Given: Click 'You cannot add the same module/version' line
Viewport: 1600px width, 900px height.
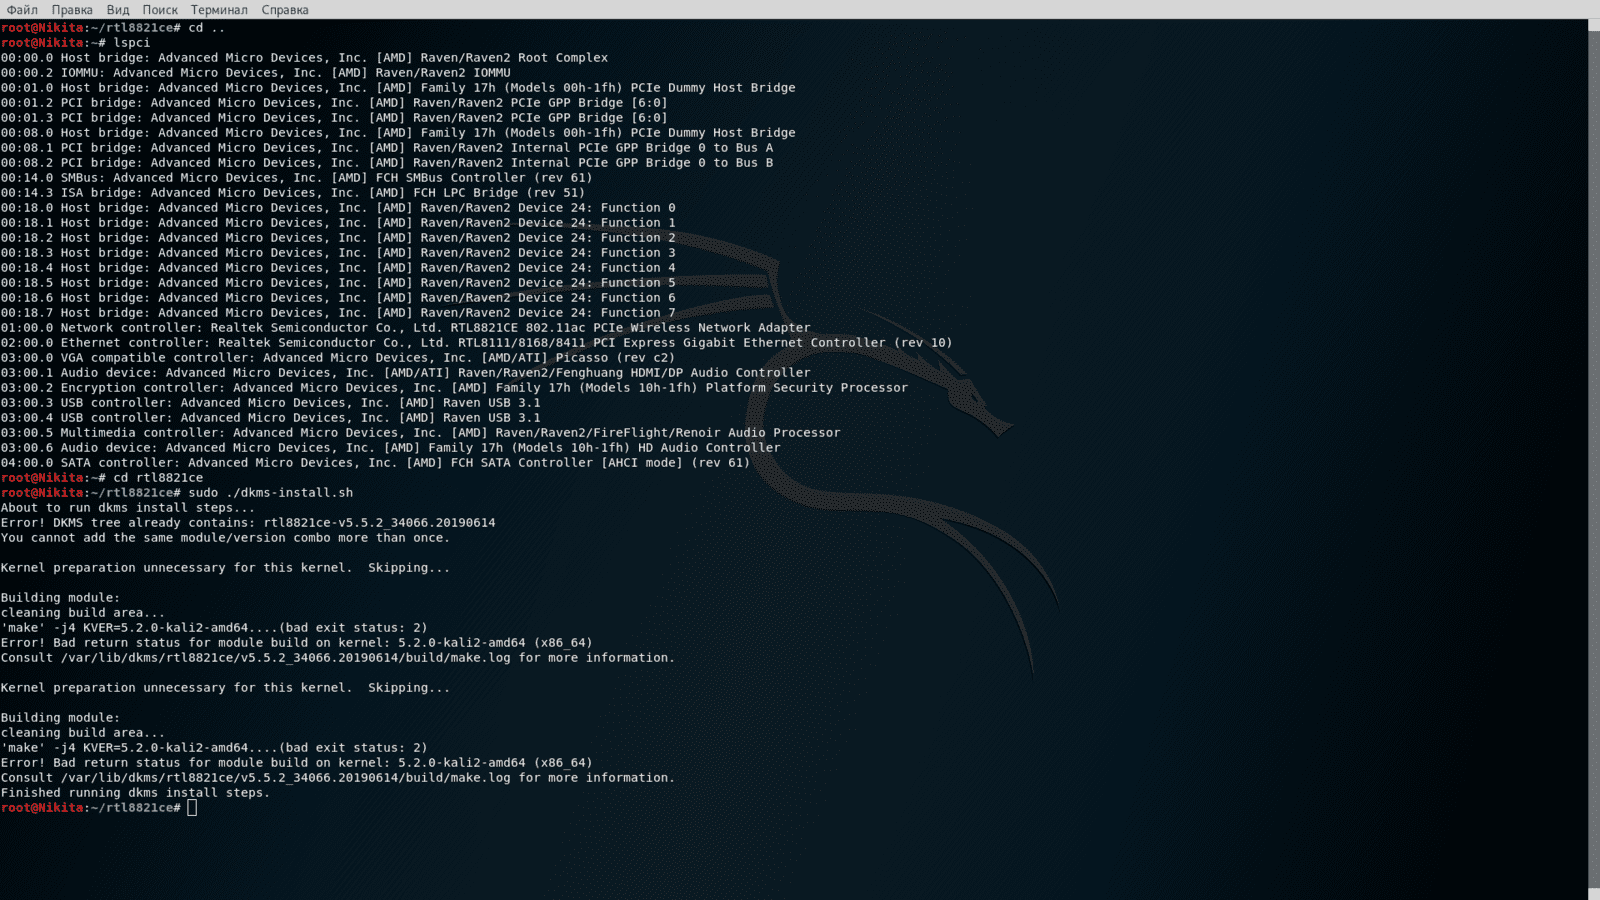Looking at the screenshot, I should [x=225, y=538].
